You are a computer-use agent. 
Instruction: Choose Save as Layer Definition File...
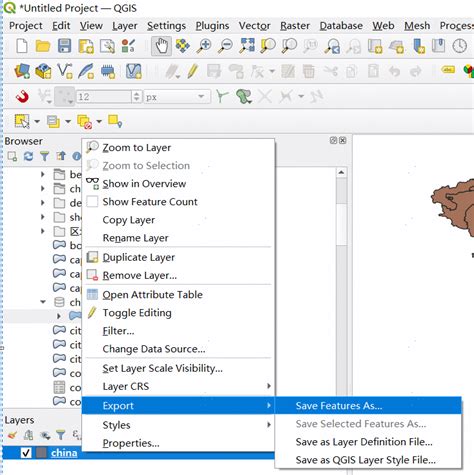[368, 442]
